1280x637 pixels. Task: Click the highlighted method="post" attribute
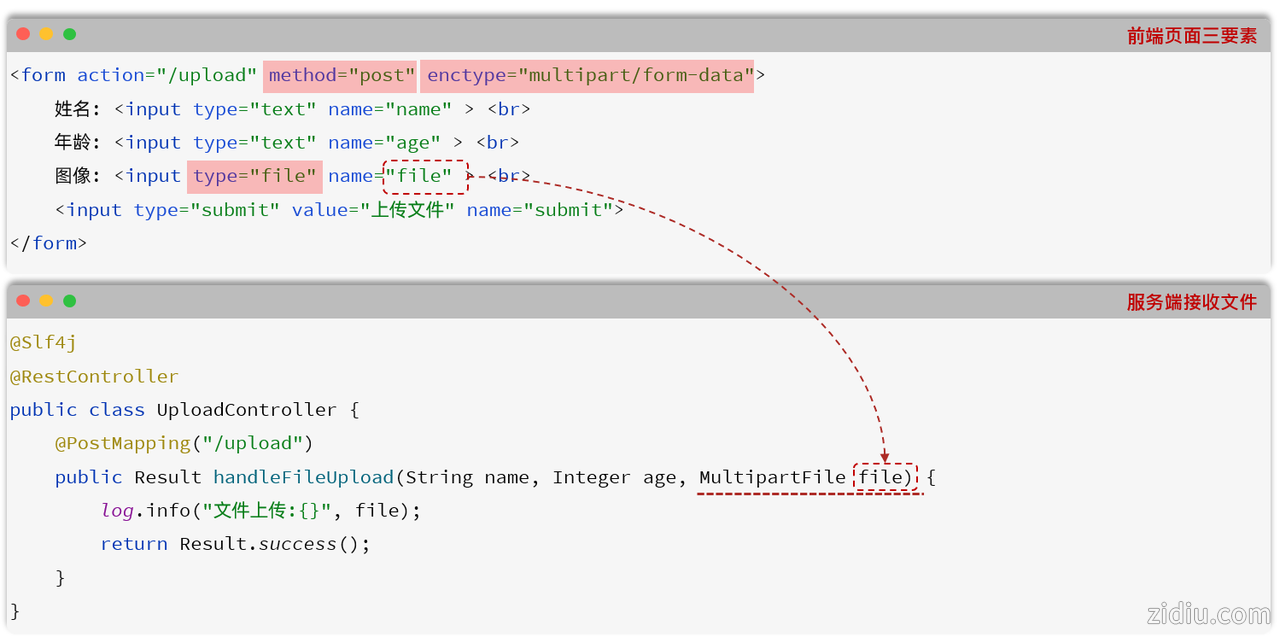341,76
